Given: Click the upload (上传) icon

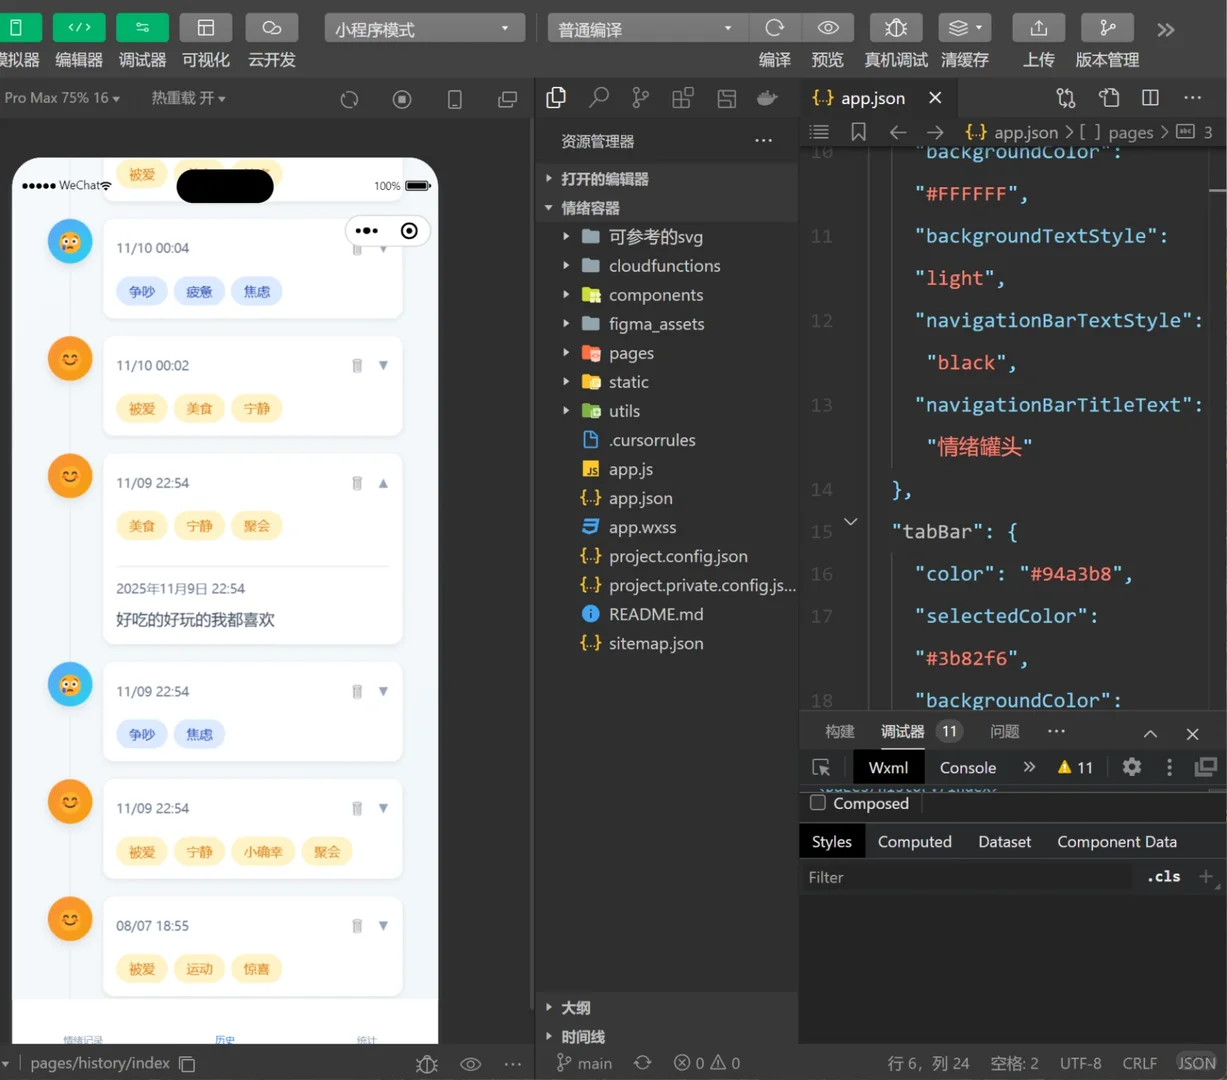Looking at the screenshot, I should point(1039,28).
